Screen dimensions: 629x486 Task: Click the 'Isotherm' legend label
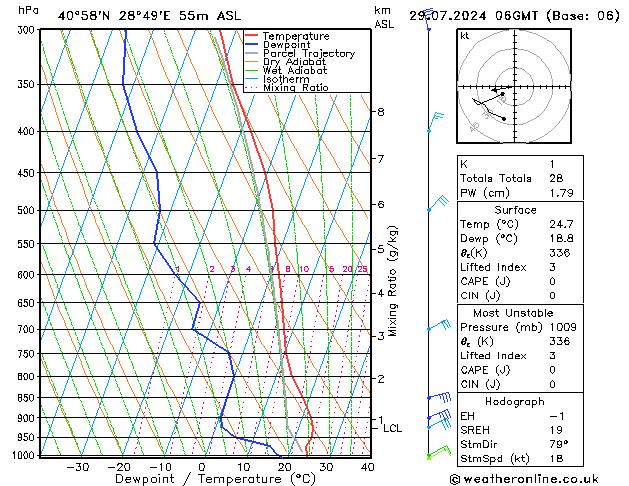click(x=286, y=79)
